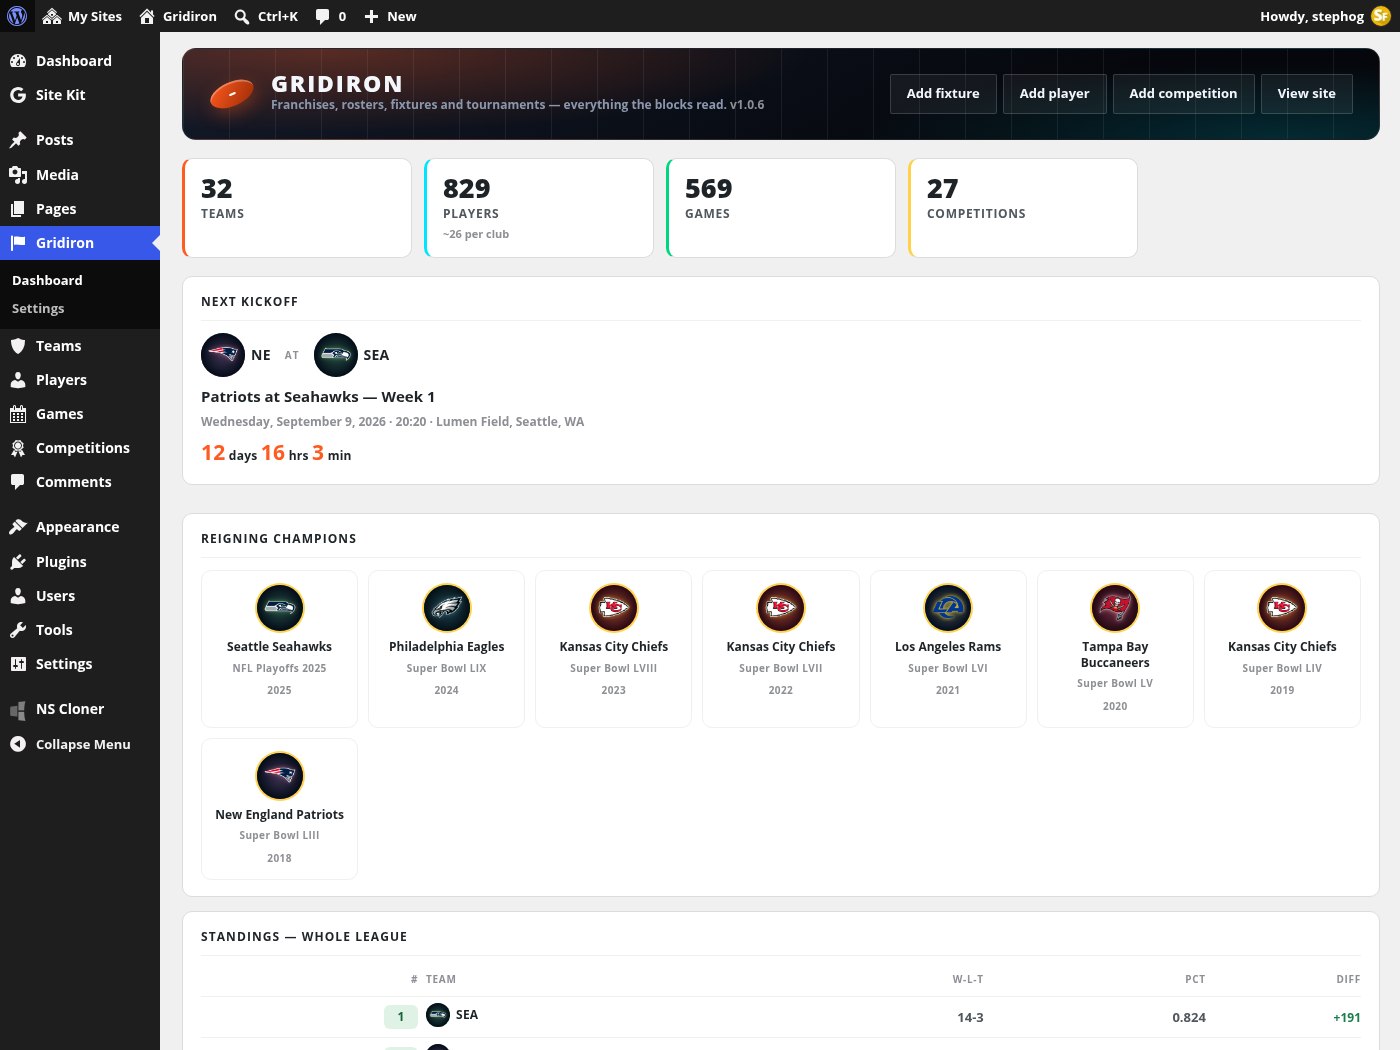Click the 14-3 record in standings

coord(970,1018)
